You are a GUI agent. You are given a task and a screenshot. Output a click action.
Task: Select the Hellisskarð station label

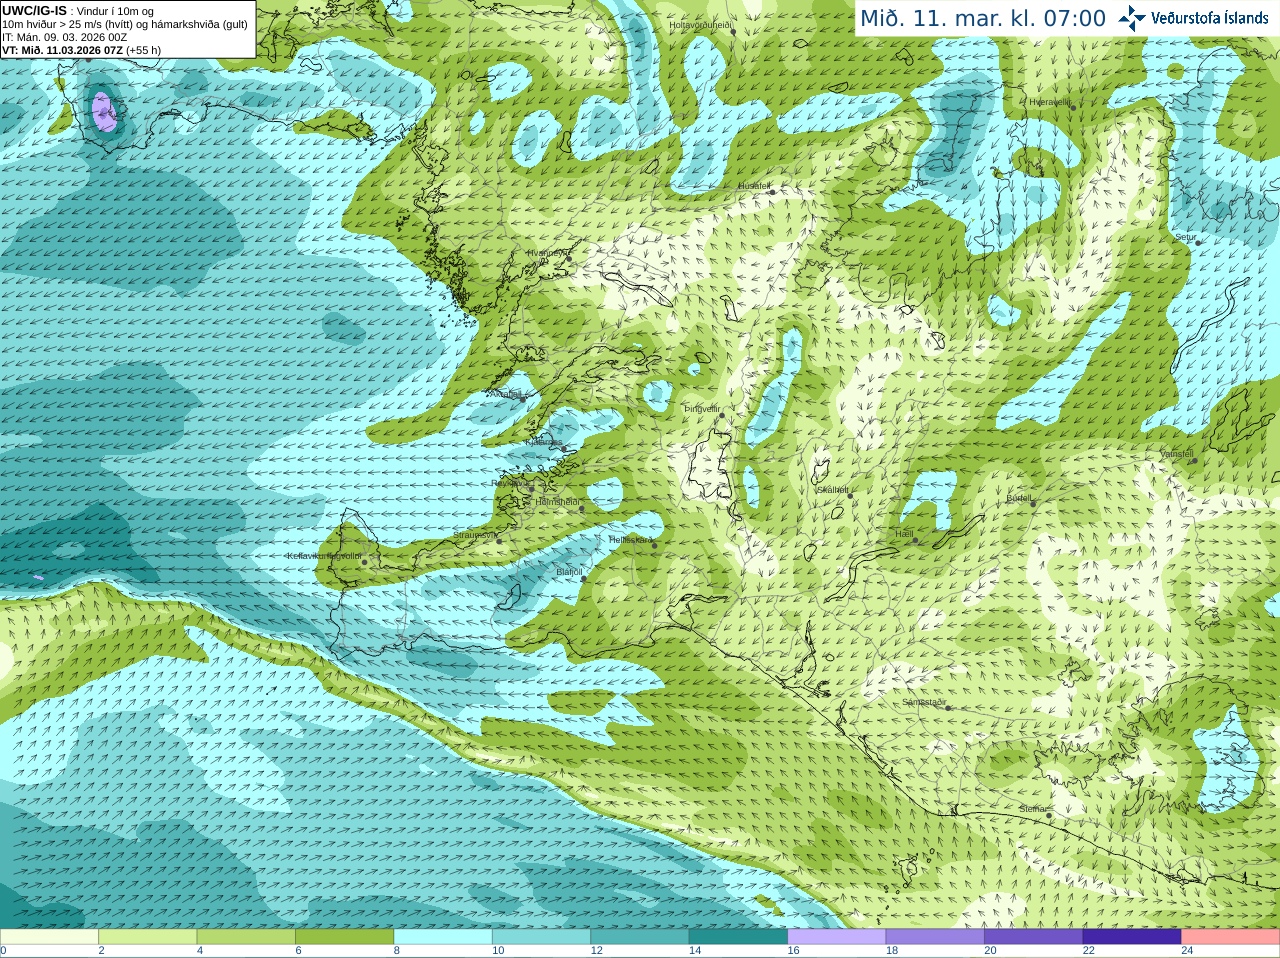tap(631, 540)
